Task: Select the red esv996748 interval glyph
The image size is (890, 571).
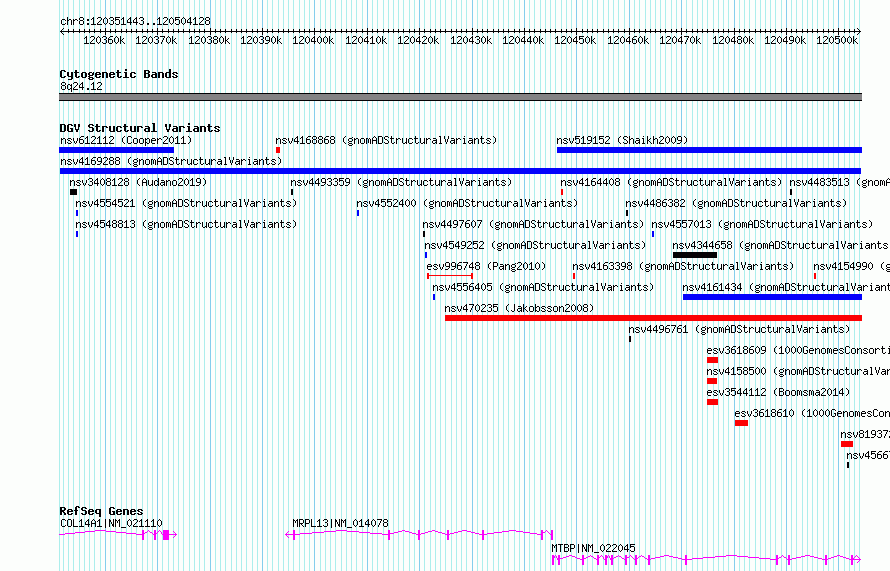Action: point(450,276)
